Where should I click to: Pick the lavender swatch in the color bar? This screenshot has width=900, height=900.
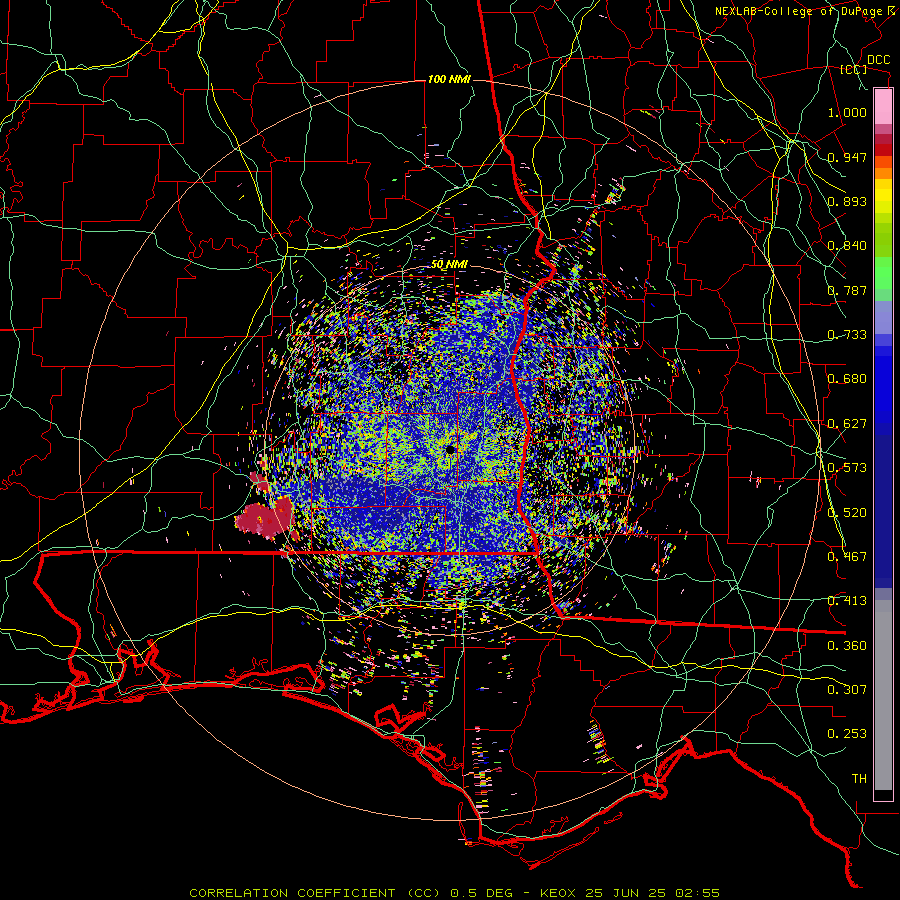[883, 317]
